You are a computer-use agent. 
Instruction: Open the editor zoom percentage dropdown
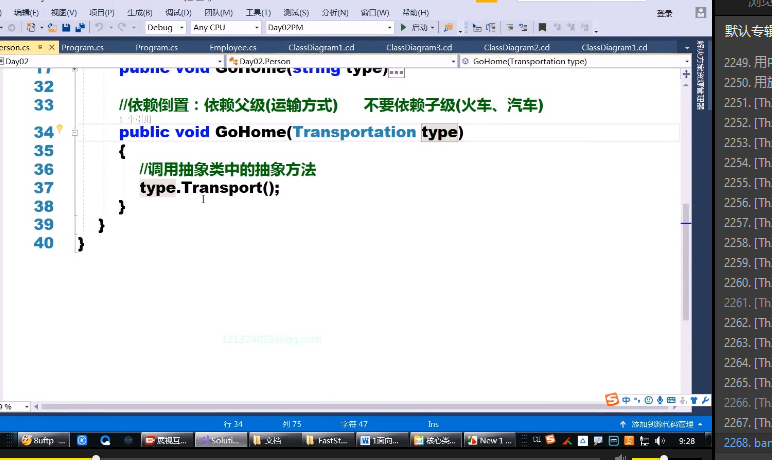27,407
